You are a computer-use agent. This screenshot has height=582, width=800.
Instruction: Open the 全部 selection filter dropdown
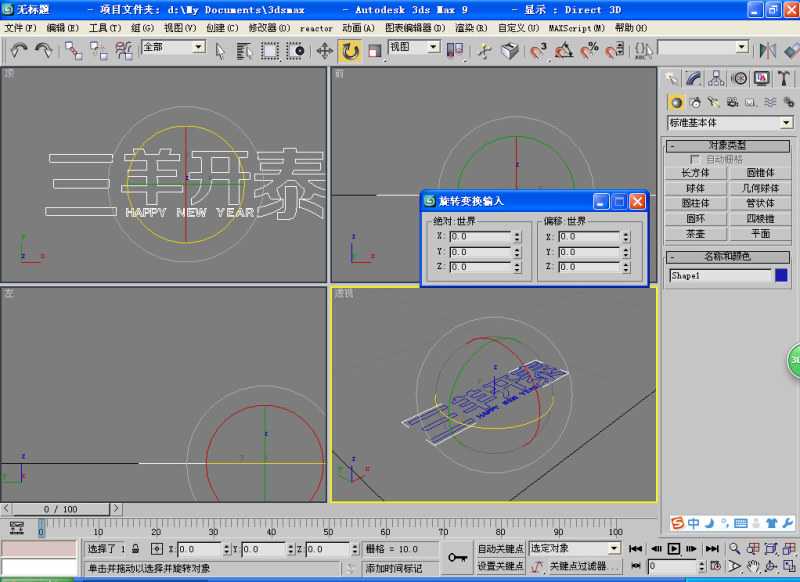coord(198,47)
